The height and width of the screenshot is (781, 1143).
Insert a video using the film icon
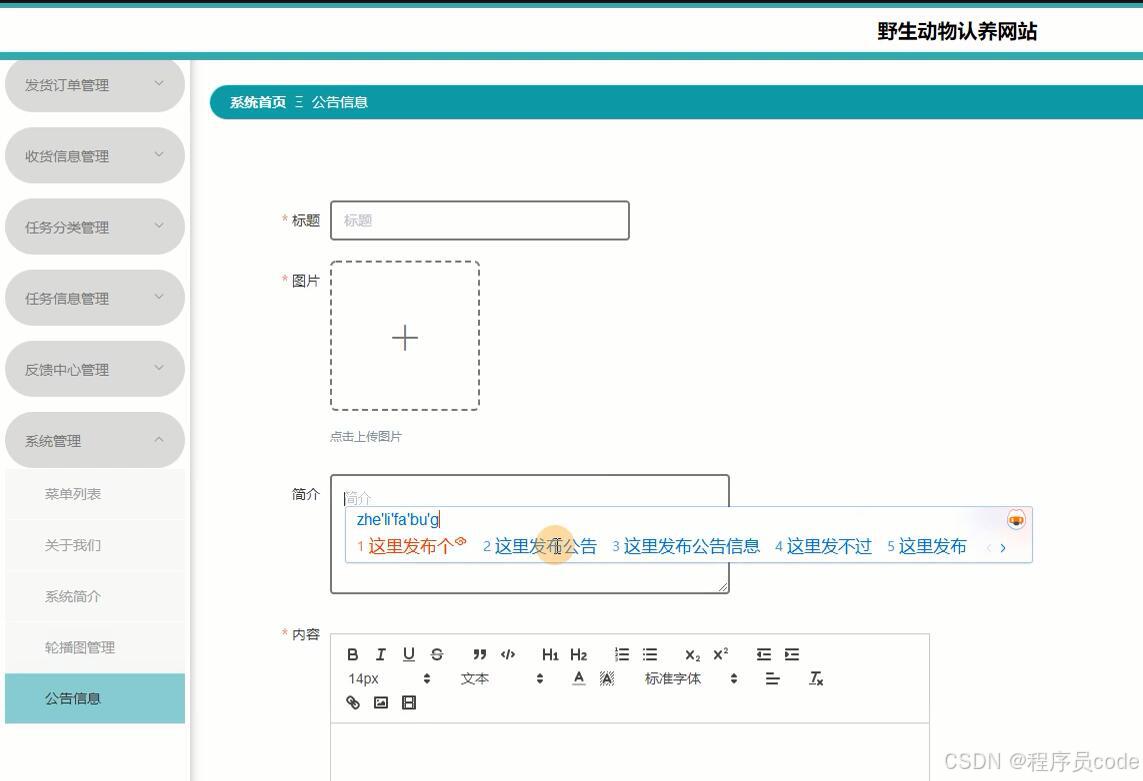click(x=408, y=703)
